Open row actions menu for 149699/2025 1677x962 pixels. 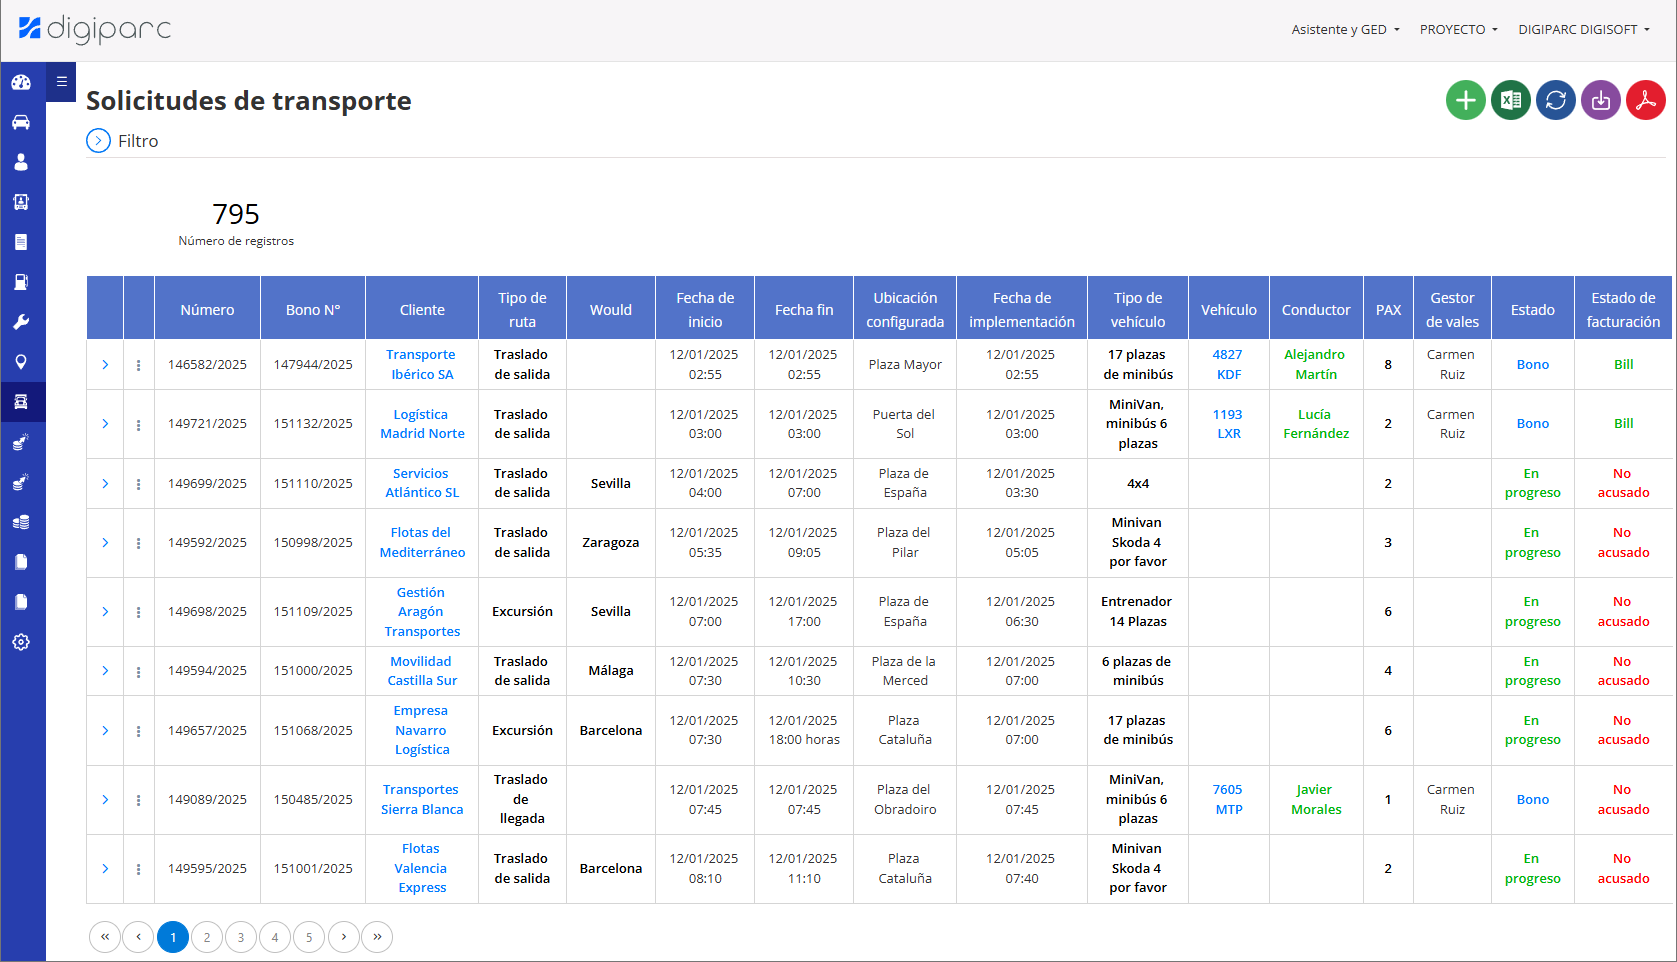click(138, 484)
